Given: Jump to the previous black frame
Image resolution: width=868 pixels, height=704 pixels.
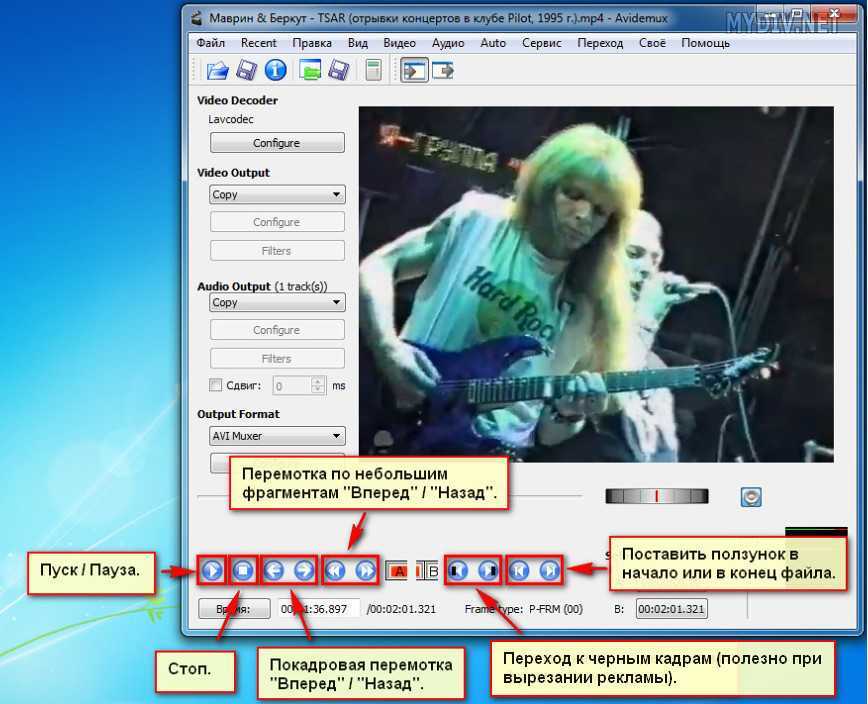Looking at the screenshot, I should [x=457, y=570].
